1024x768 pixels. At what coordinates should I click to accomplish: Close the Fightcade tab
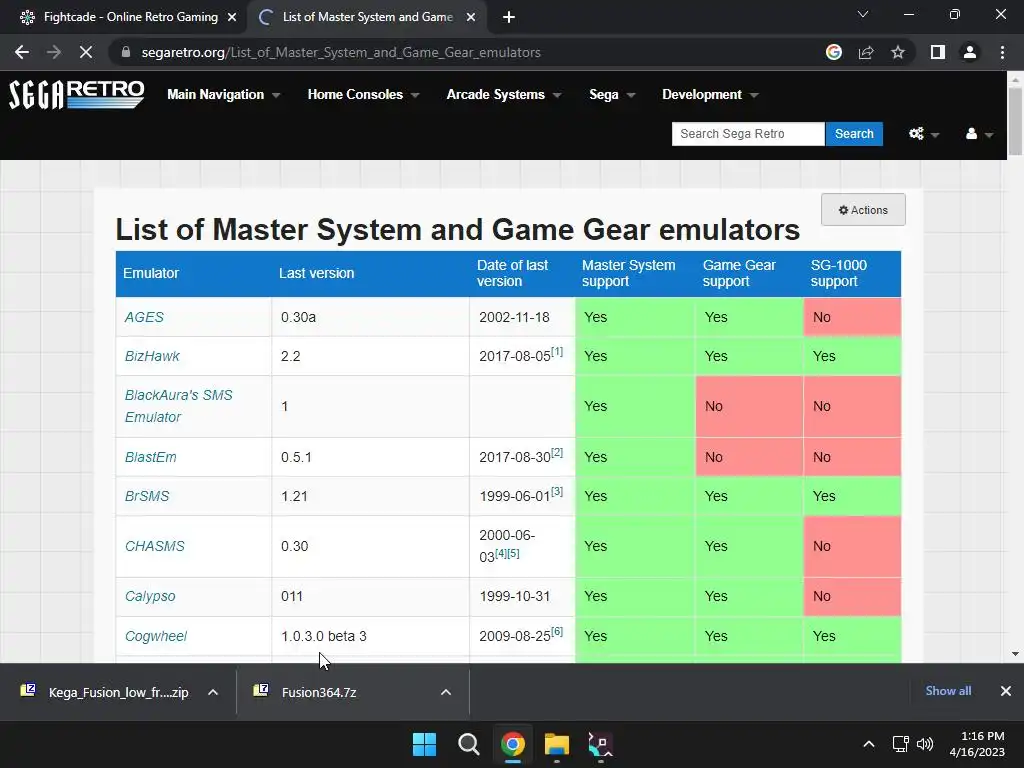click(x=232, y=17)
